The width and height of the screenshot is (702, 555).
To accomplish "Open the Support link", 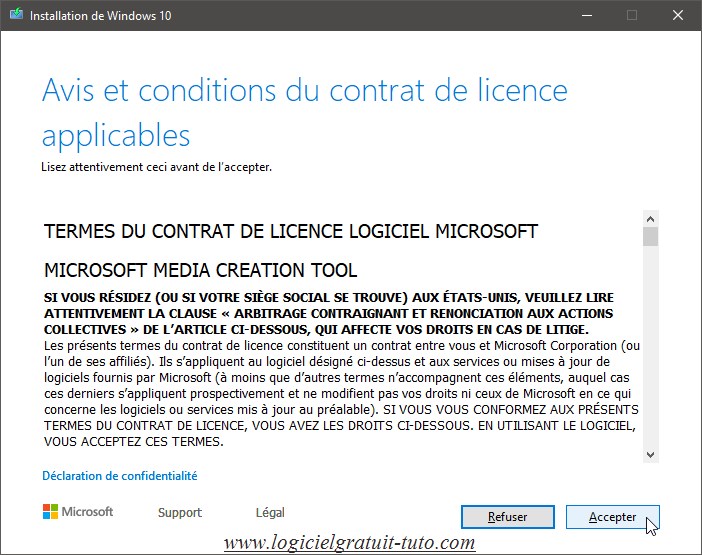I will pyautogui.click(x=180, y=512).
